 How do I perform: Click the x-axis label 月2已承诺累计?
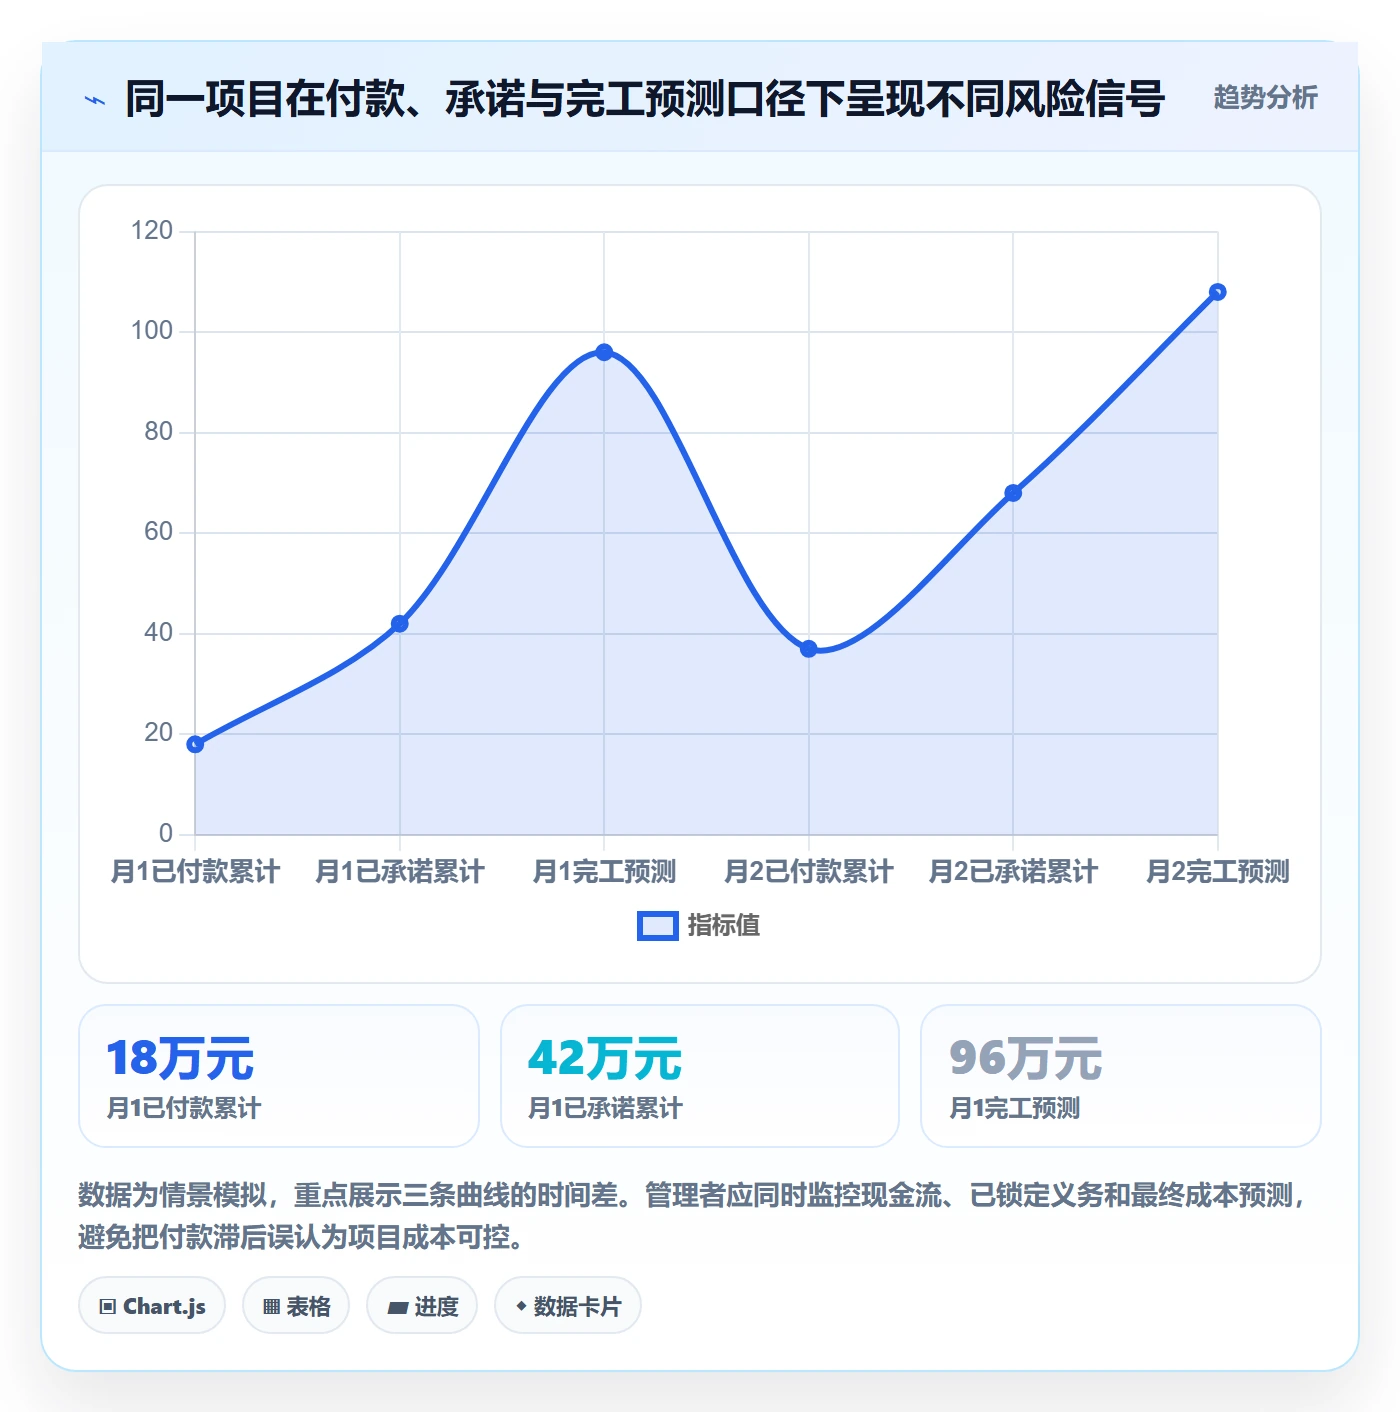pyautogui.click(x=1013, y=872)
